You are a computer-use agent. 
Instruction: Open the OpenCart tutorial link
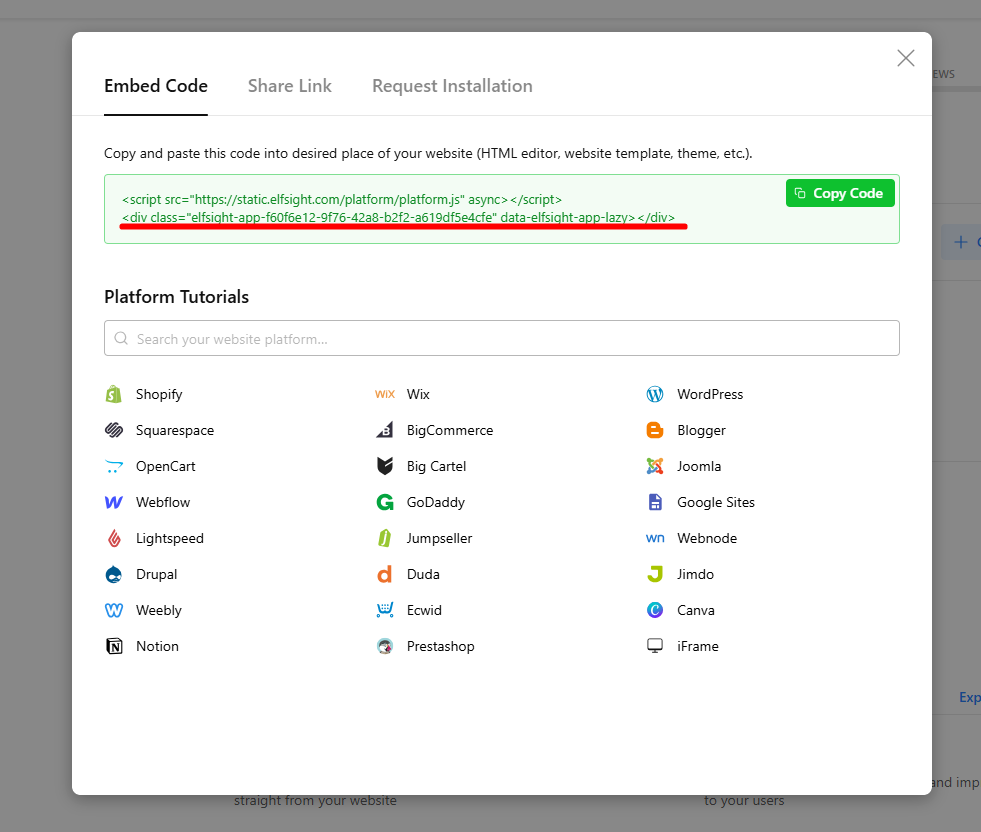coord(165,466)
